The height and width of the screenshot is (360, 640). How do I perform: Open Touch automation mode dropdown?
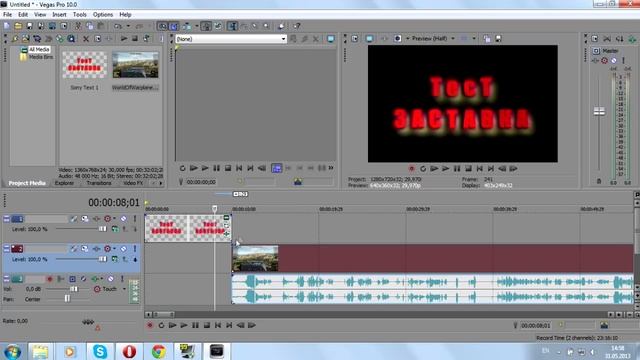click(124, 289)
